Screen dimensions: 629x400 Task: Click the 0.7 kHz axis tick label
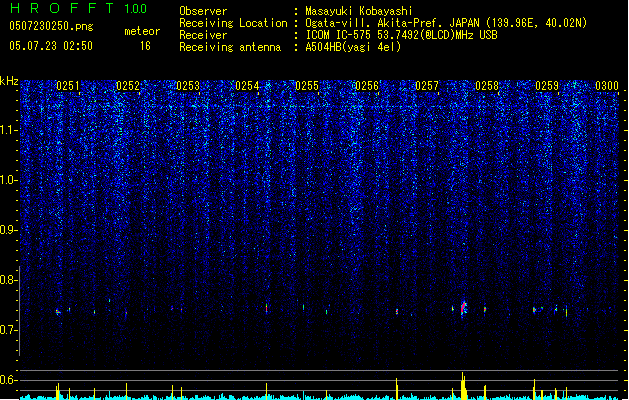tap(8, 330)
